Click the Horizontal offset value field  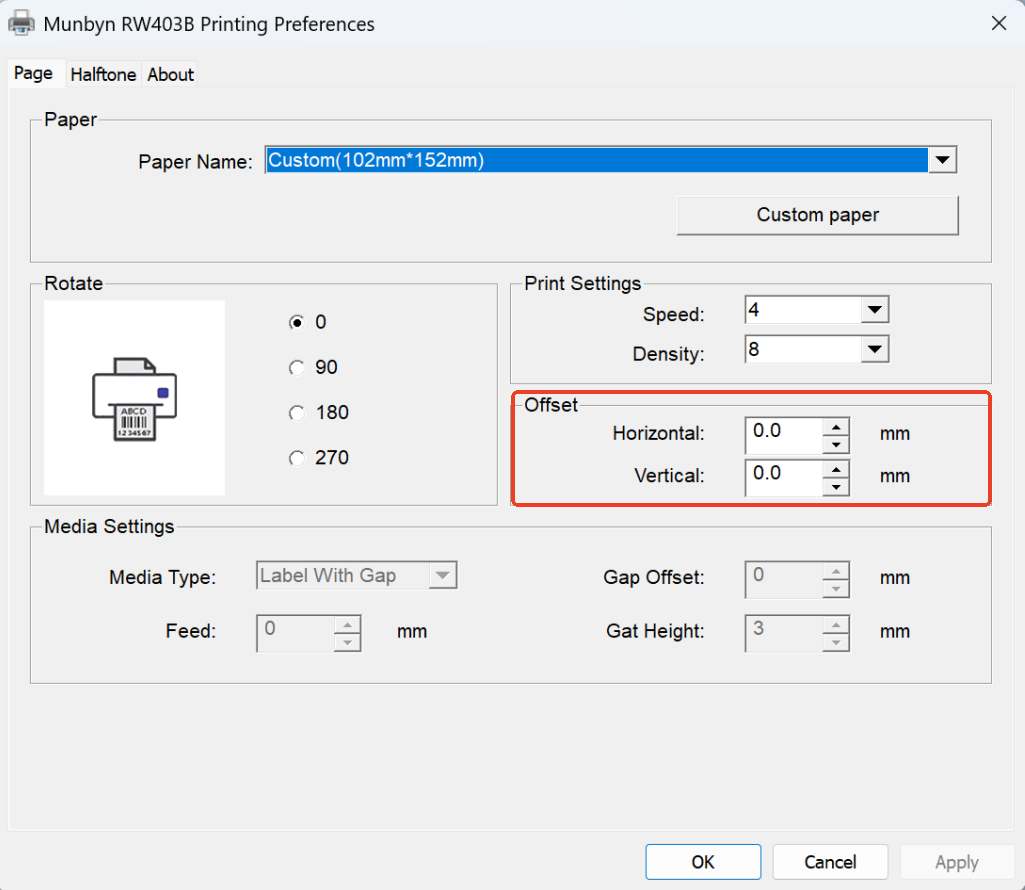coord(784,436)
